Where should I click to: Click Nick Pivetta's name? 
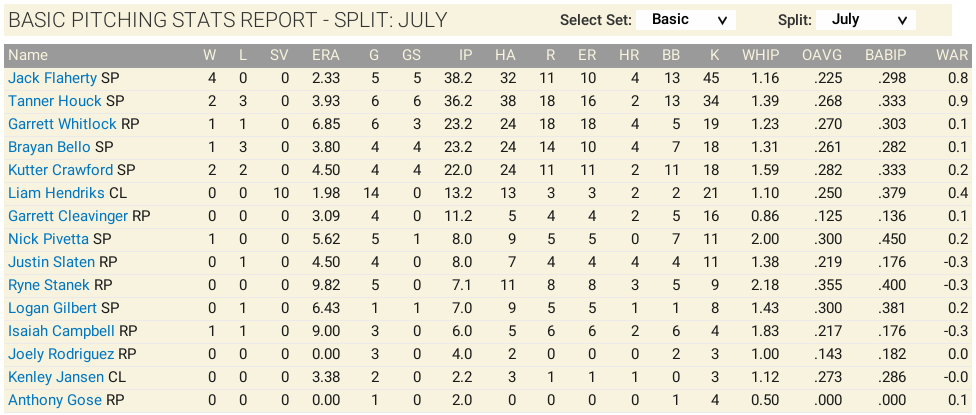[x=49, y=239]
